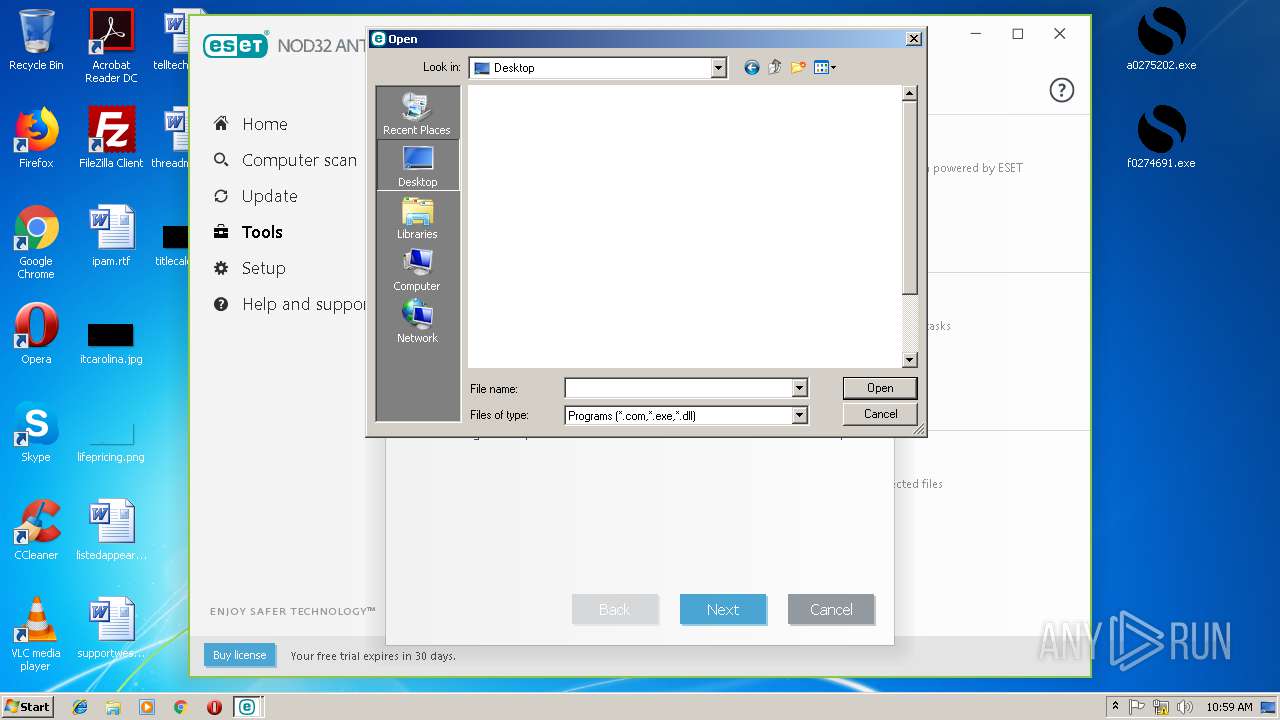Choose Network in the places bar
The width and height of the screenshot is (1280, 720).
[417, 322]
